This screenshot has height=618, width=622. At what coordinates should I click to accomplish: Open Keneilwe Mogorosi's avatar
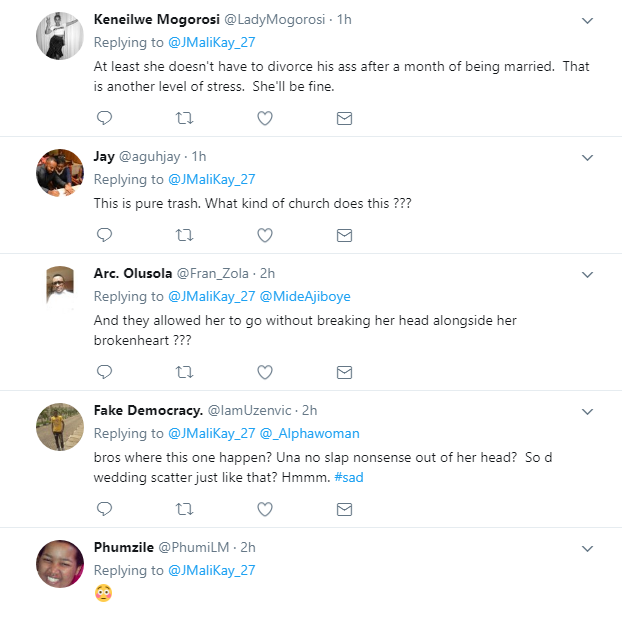pyautogui.click(x=59, y=35)
